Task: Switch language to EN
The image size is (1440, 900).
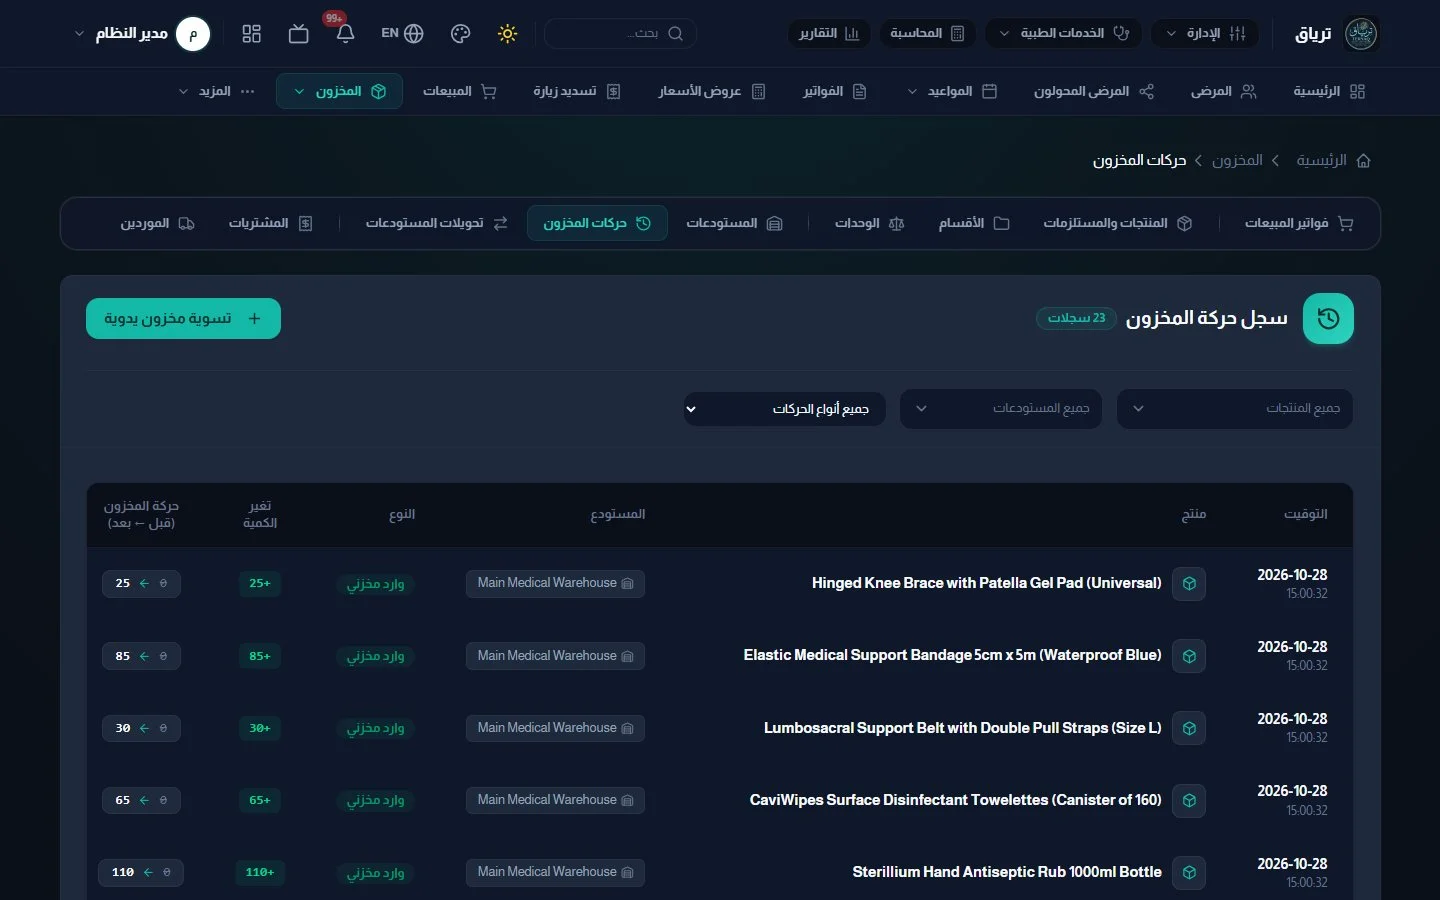Action: [x=402, y=34]
